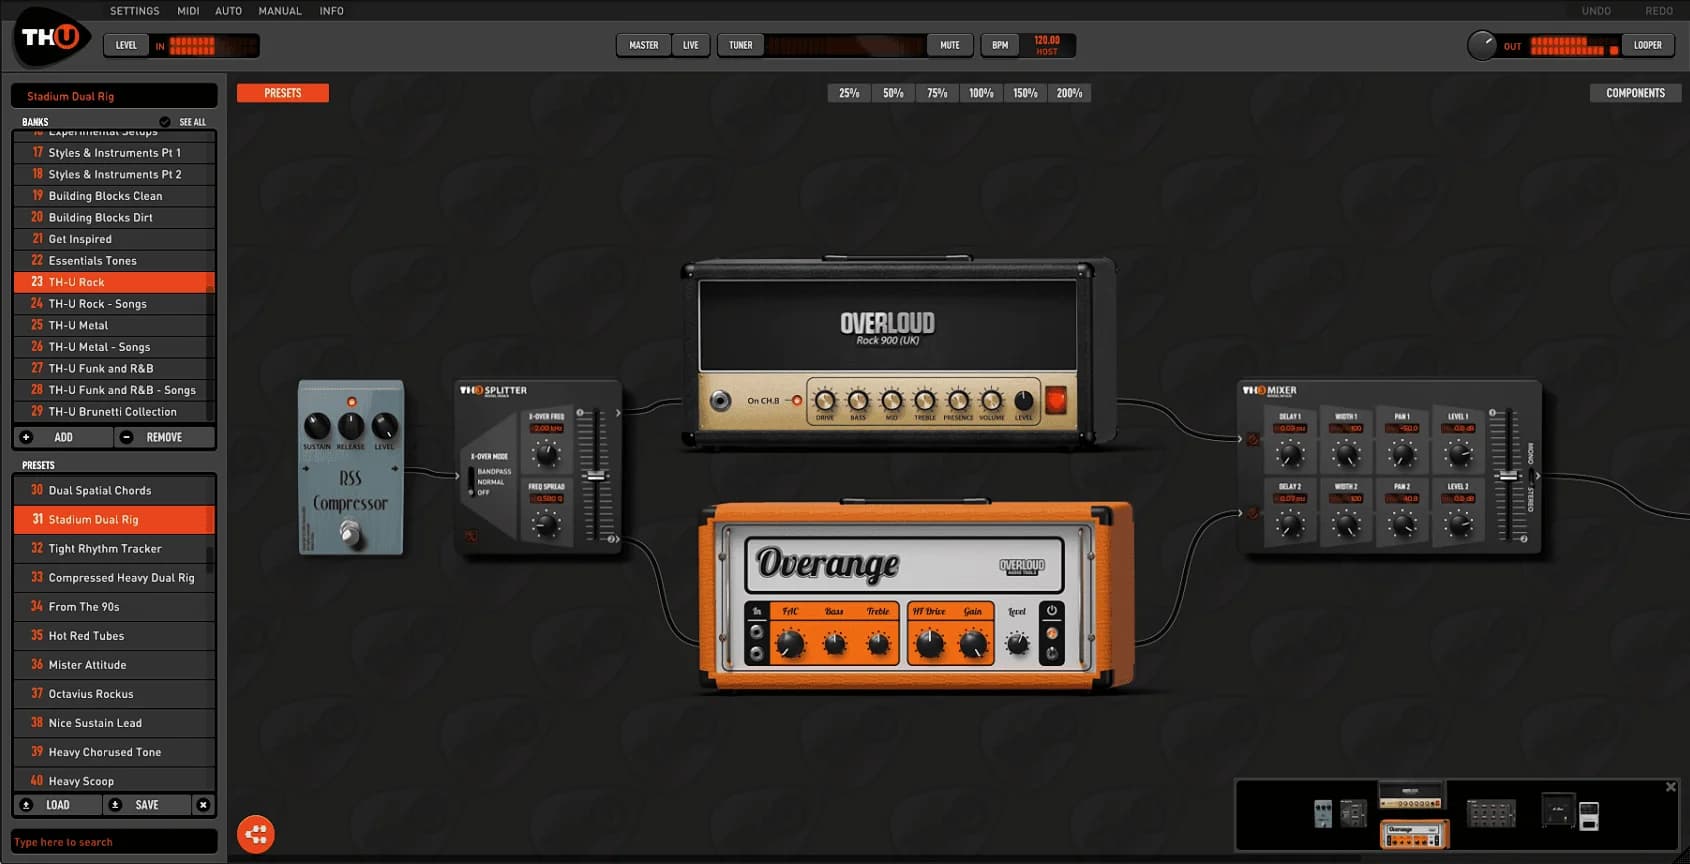Viewport: 1690px width, 864px height.
Task: Click the BPM button
Action: [x=1000, y=45]
